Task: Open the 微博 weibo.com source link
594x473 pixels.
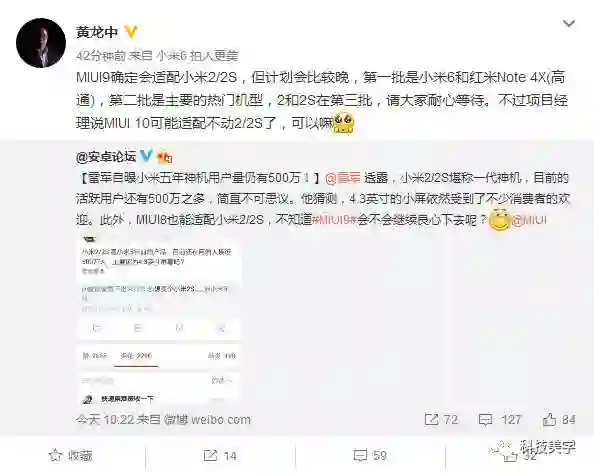Action: tap(207, 420)
